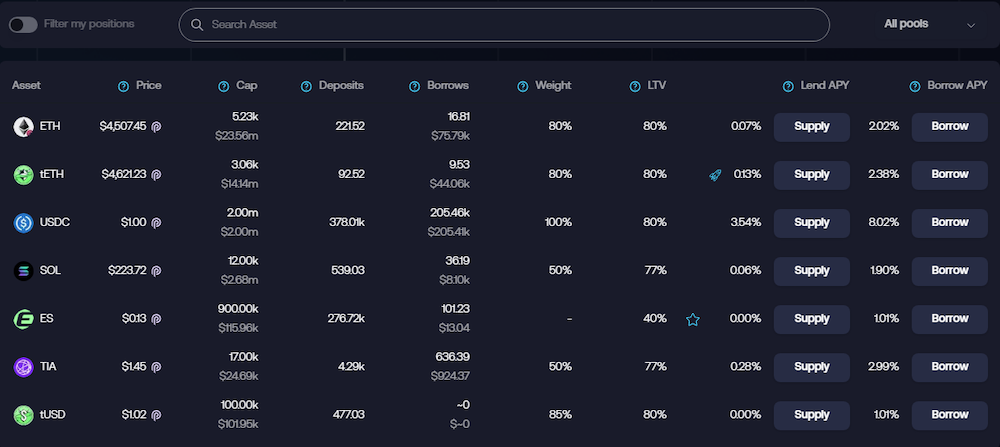Click the oracle icon beside SOL price
The image size is (1000, 447).
[156, 271]
